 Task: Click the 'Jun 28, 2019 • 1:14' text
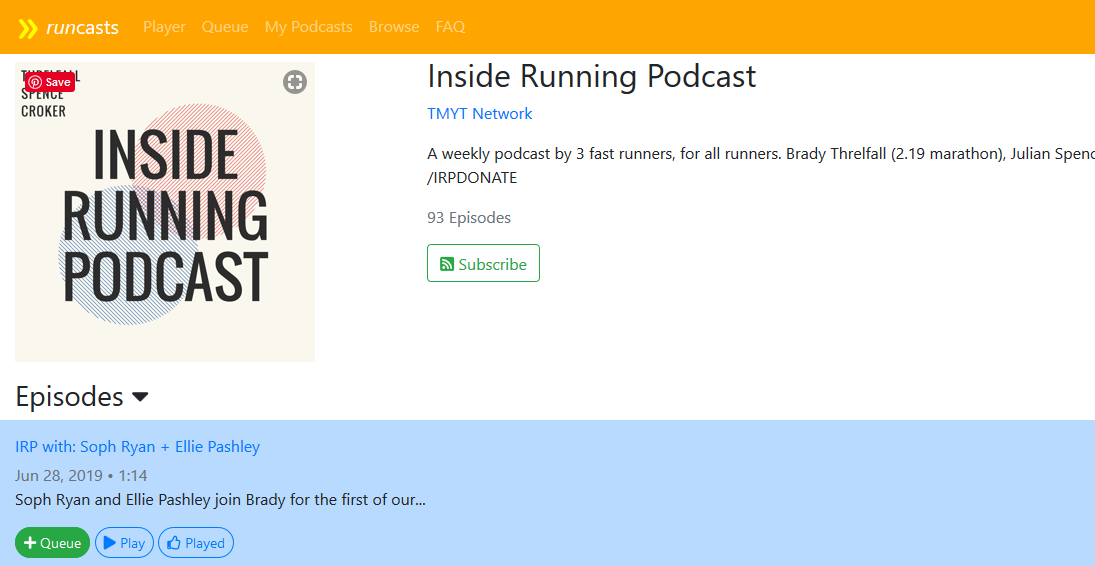(81, 476)
